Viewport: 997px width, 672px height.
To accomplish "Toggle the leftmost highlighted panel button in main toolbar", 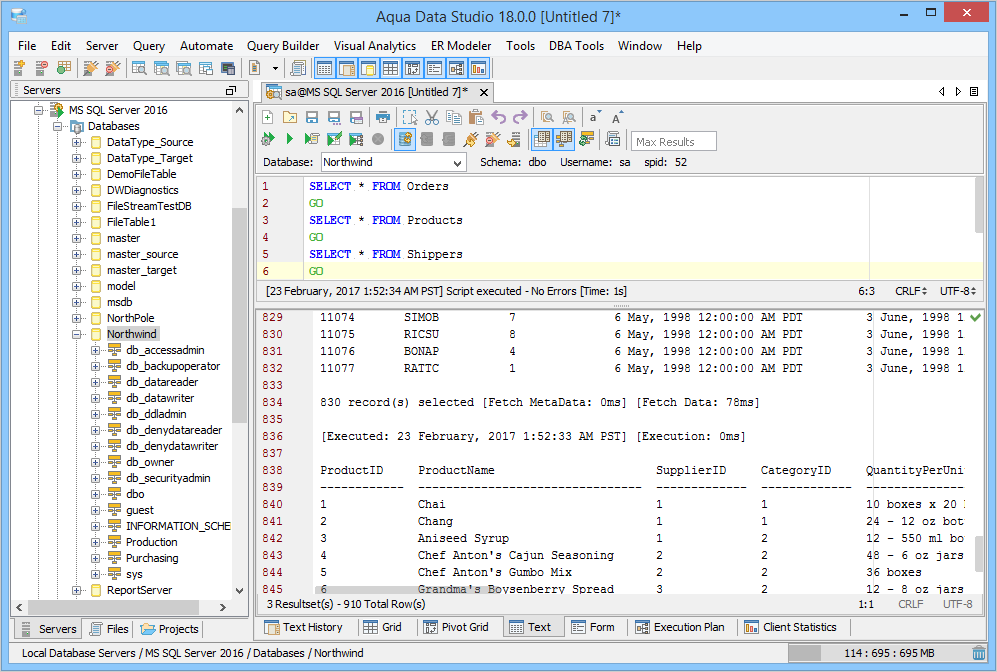I will tap(324, 69).
